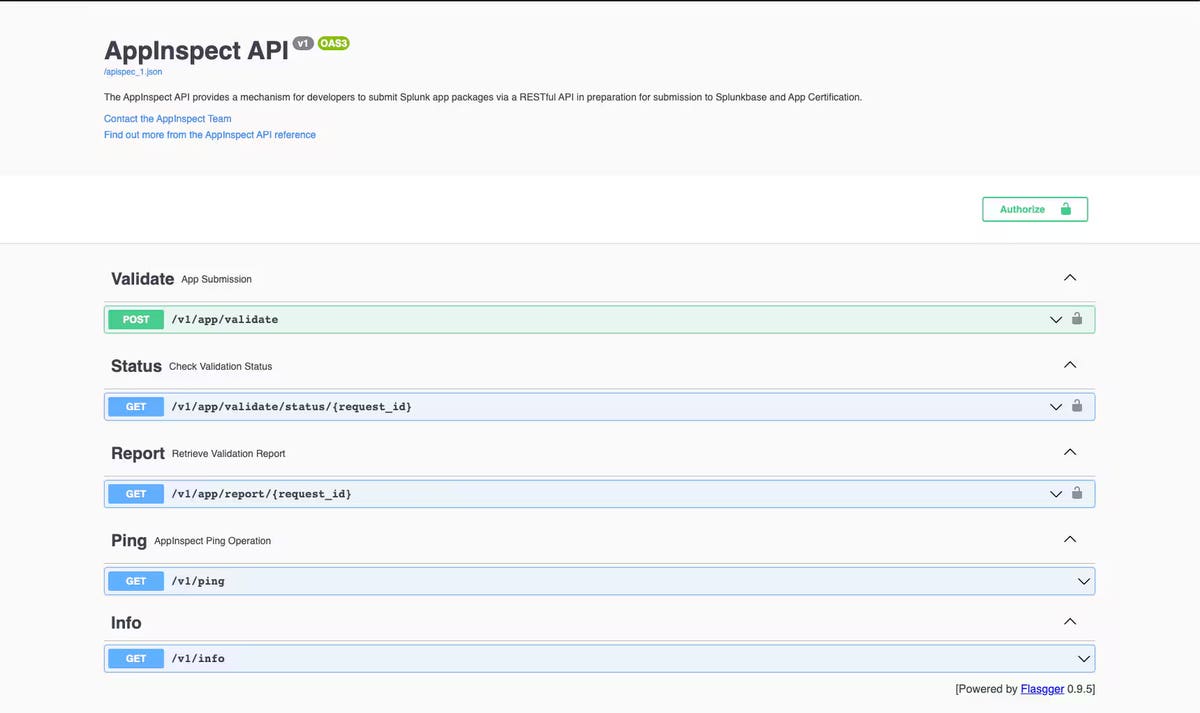Image resolution: width=1200 pixels, height=713 pixels.
Task: Click the /v1/app/report/{request_id} path text
Action: [261, 494]
